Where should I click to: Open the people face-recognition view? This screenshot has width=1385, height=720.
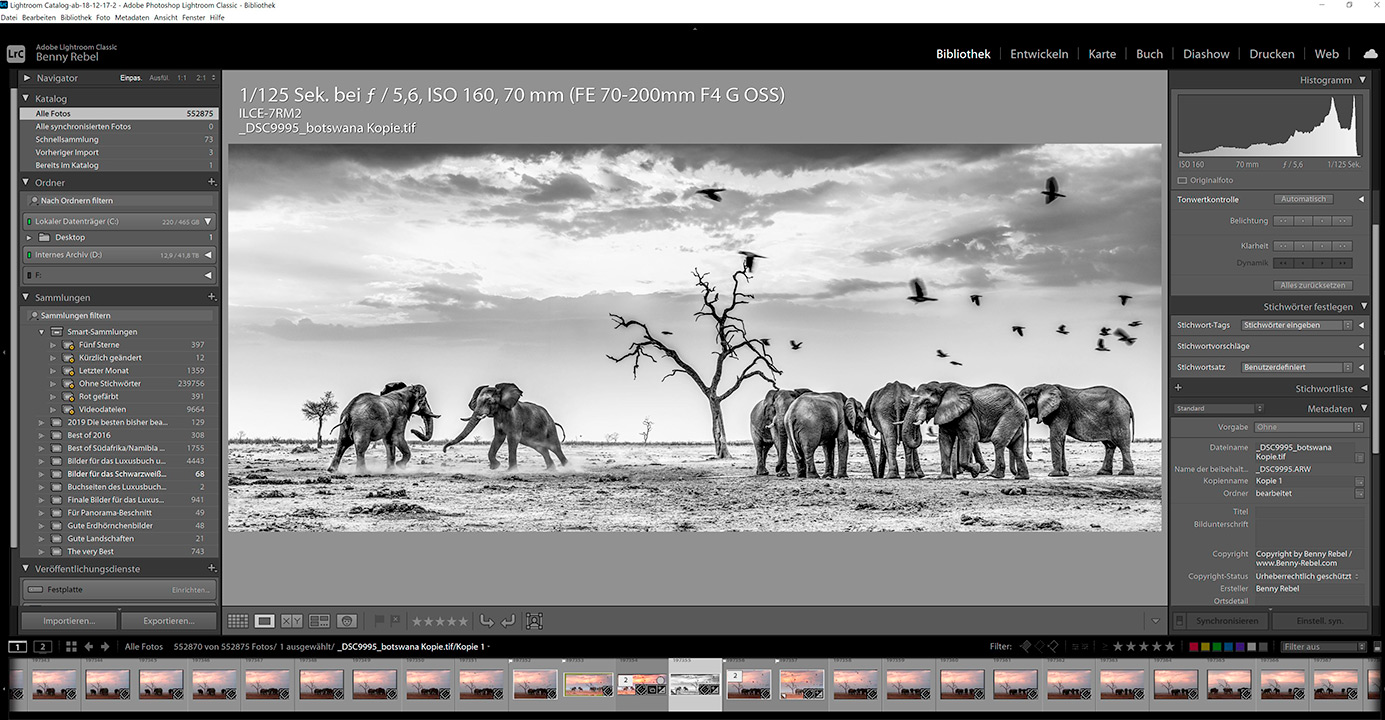347,621
